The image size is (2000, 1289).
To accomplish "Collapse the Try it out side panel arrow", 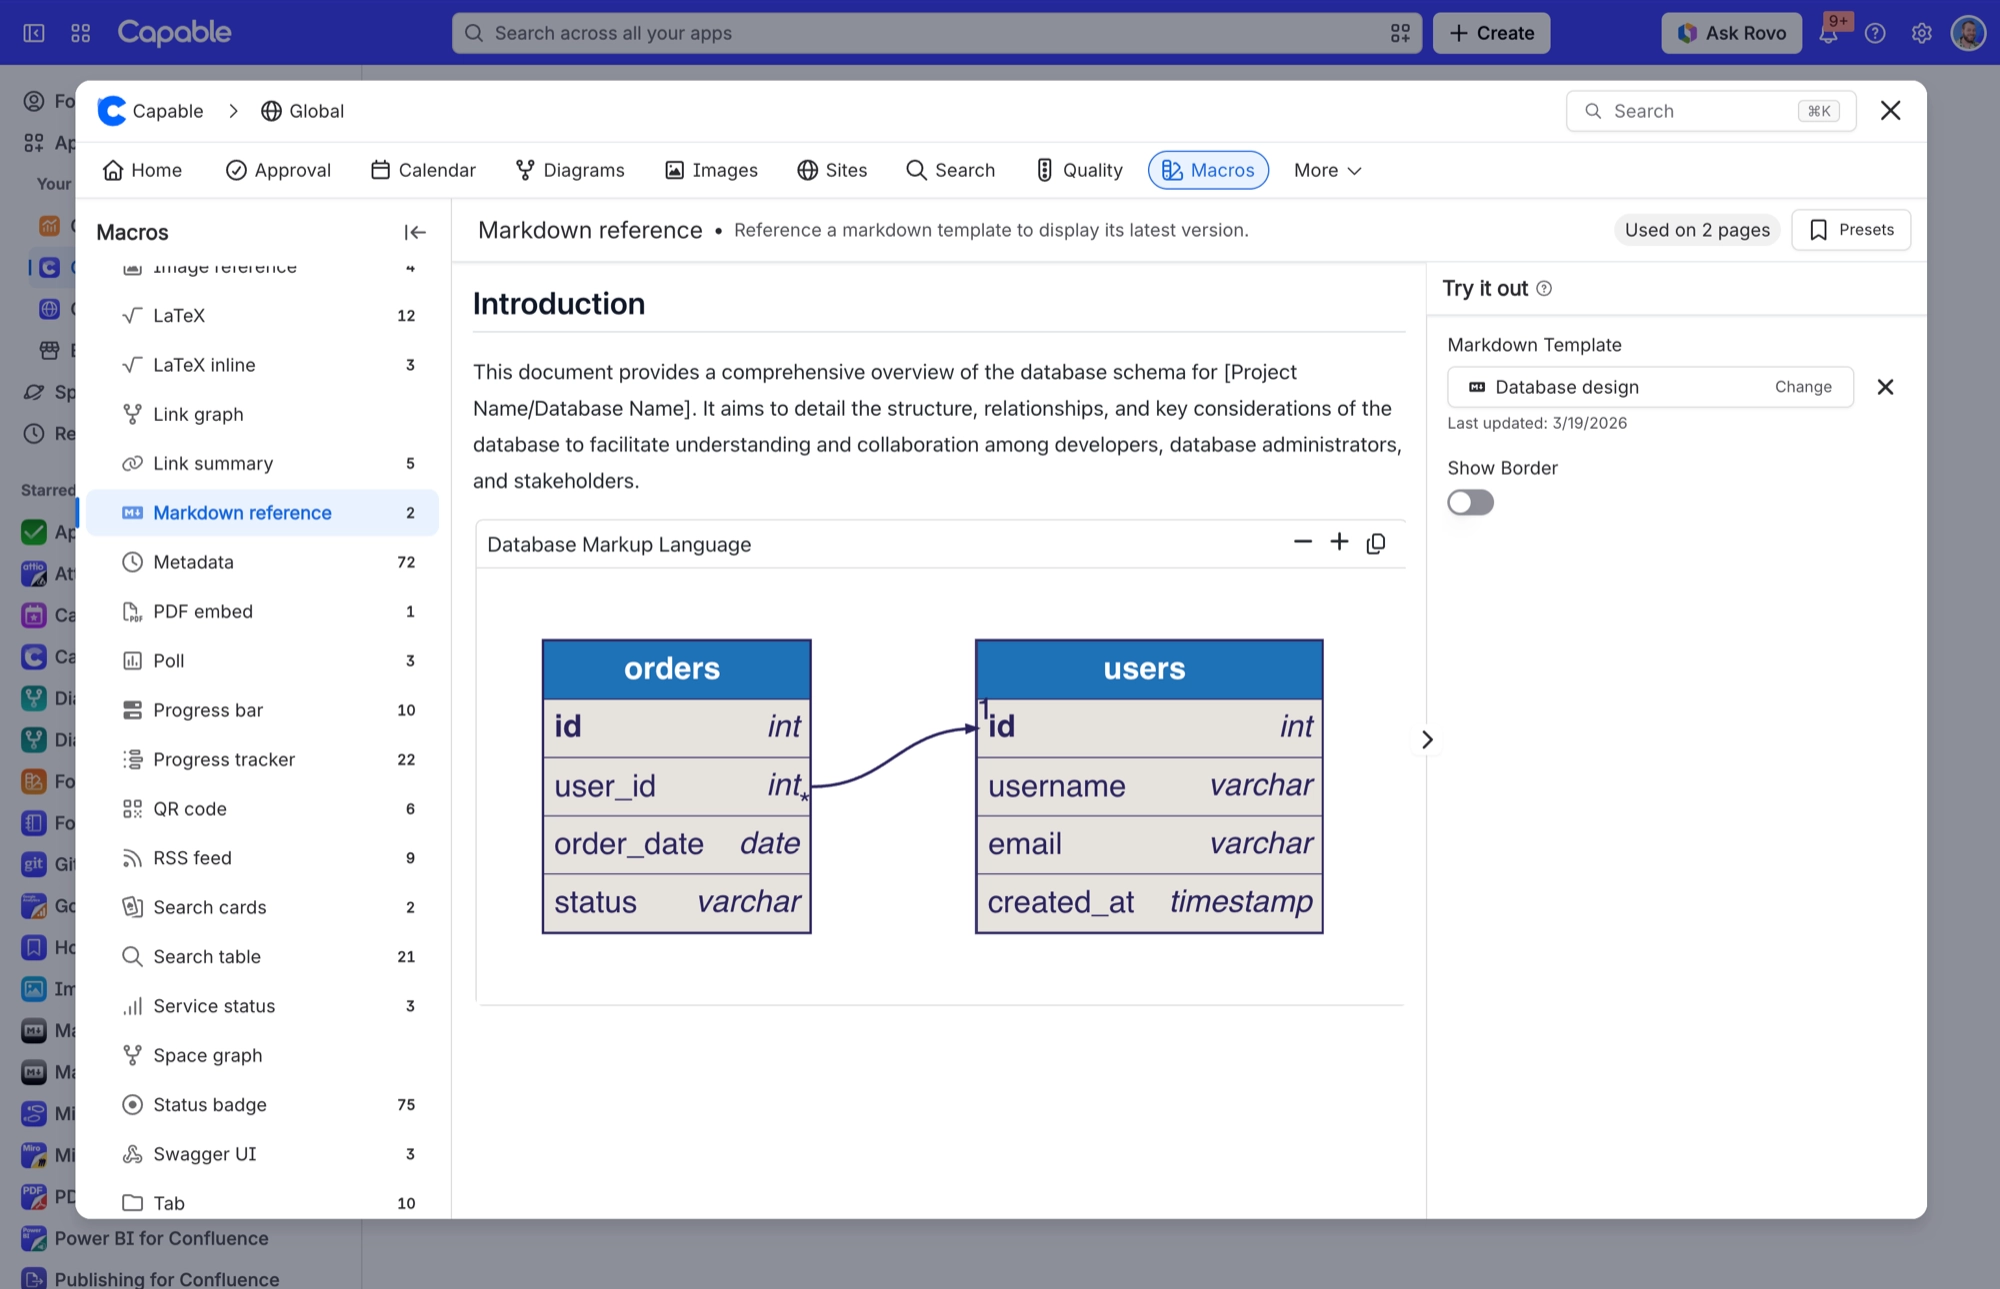I will tap(1427, 740).
